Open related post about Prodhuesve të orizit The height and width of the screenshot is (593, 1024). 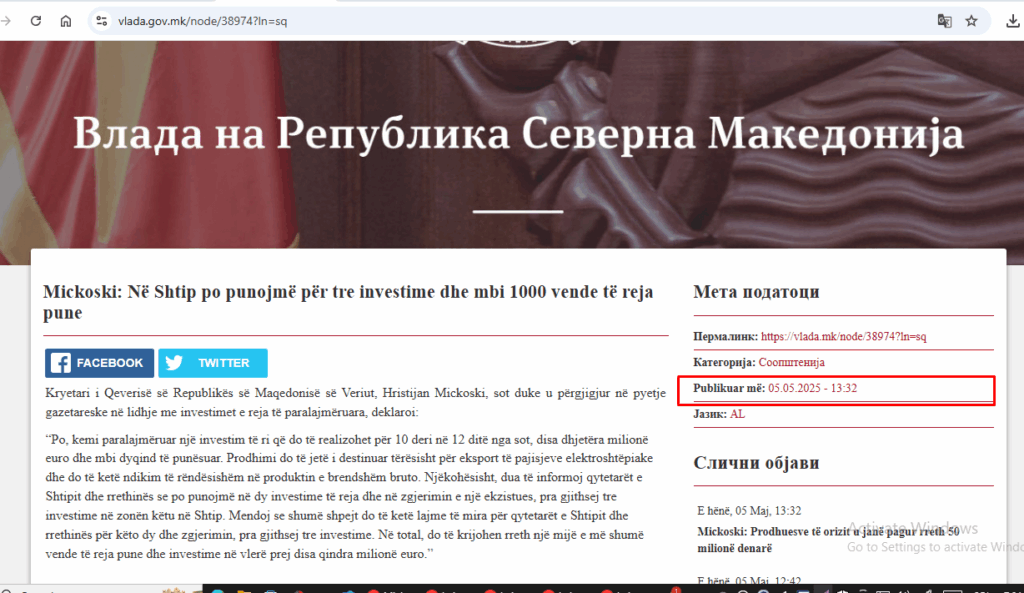[x=828, y=539]
